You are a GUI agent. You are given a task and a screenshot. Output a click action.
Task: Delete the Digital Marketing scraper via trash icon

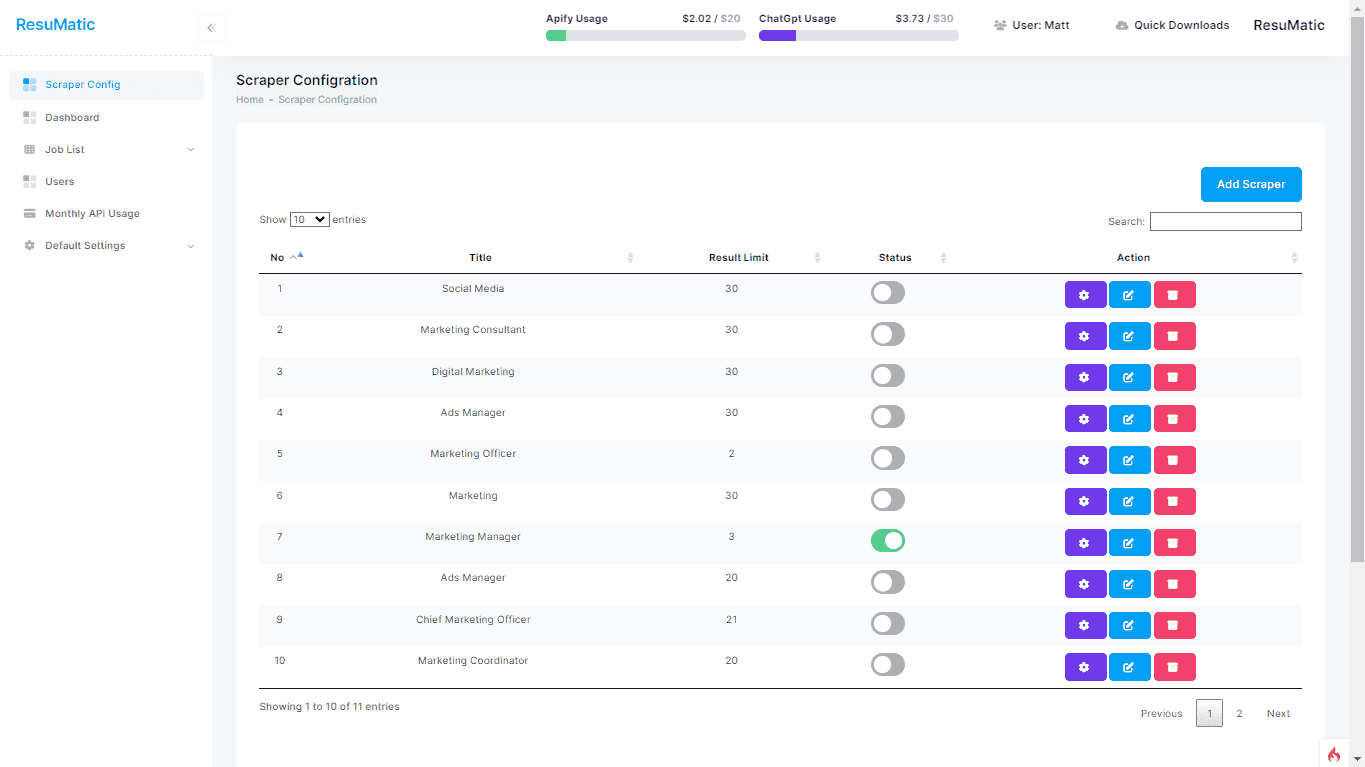coord(1174,377)
